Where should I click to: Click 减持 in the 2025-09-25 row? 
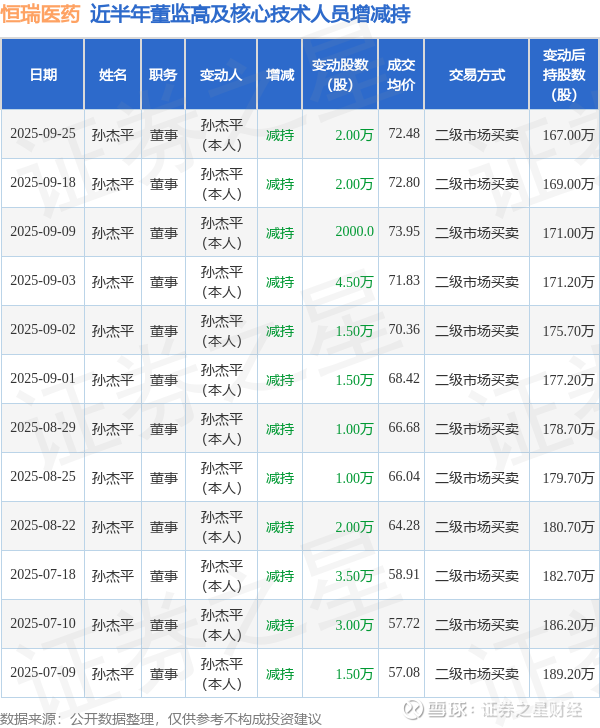click(280, 135)
